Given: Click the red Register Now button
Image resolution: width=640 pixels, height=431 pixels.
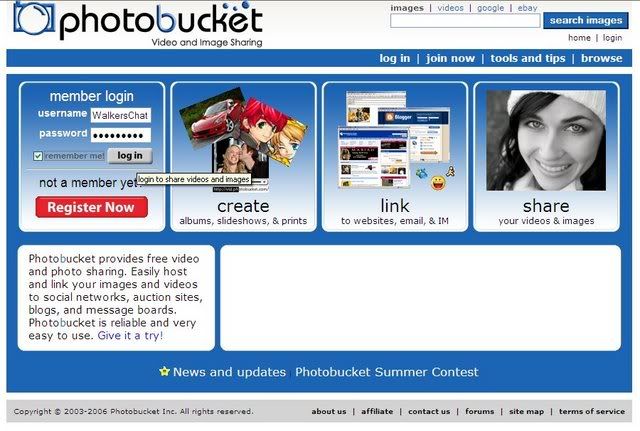Looking at the screenshot, I should pos(91,207).
